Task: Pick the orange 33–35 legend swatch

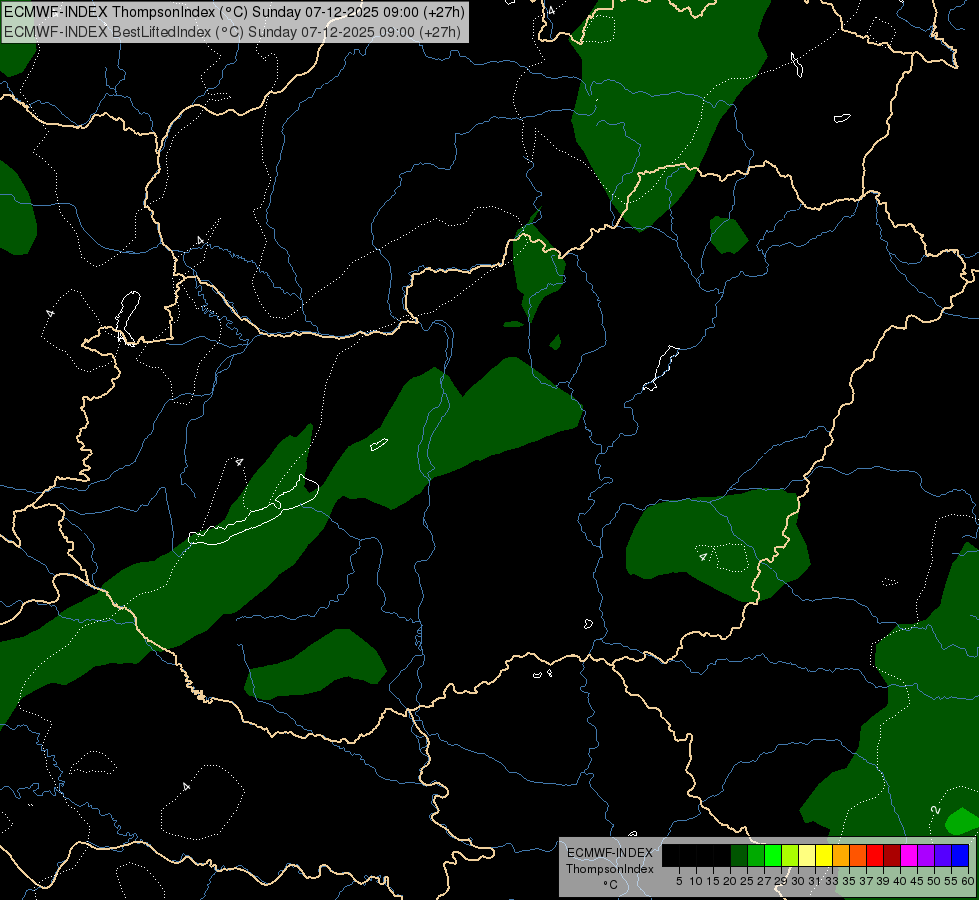Action: click(x=841, y=855)
